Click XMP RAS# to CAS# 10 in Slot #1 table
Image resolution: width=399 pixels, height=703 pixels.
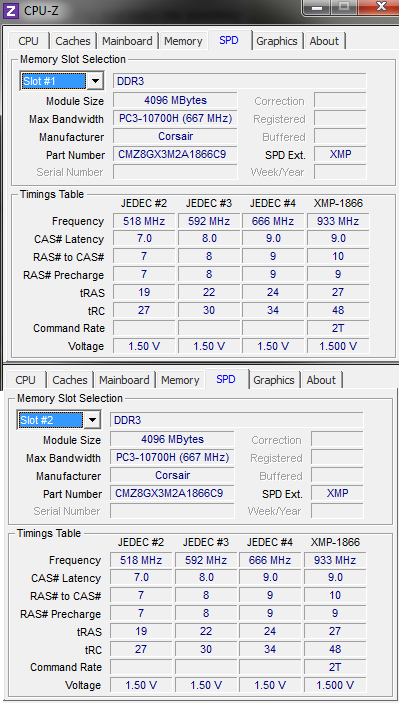tap(338, 256)
